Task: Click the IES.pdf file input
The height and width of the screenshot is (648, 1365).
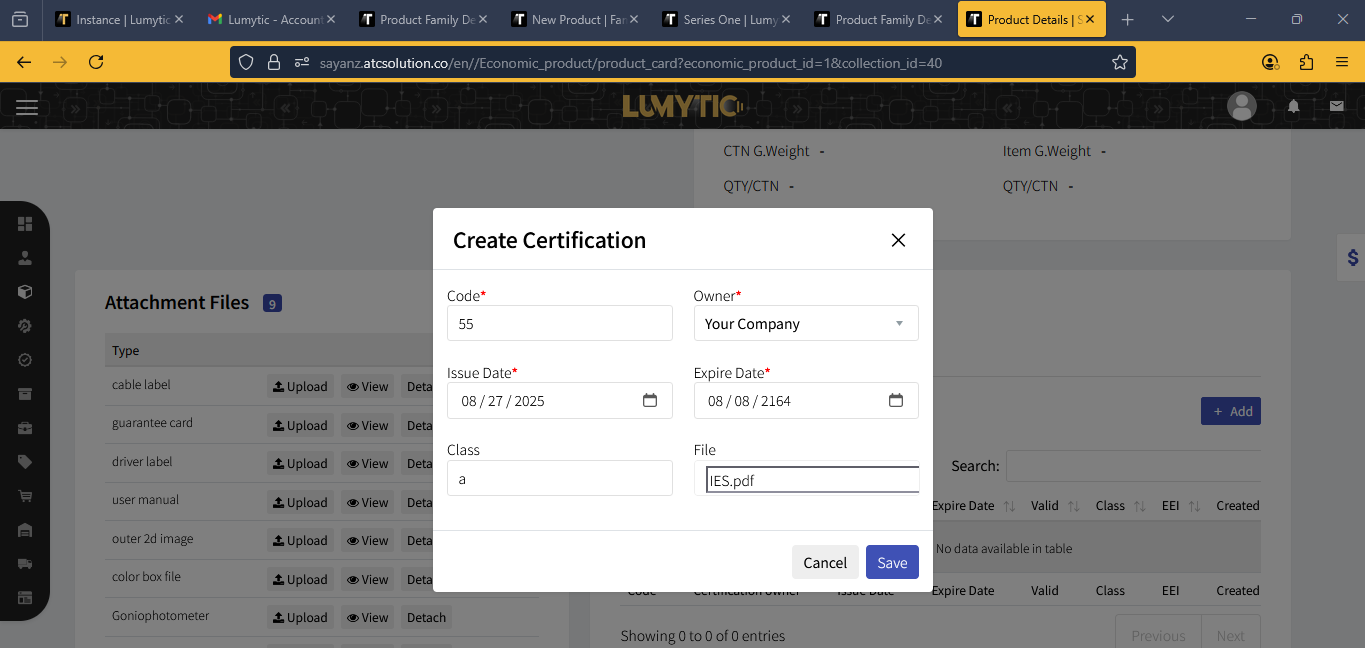Action: [x=811, y=480]
